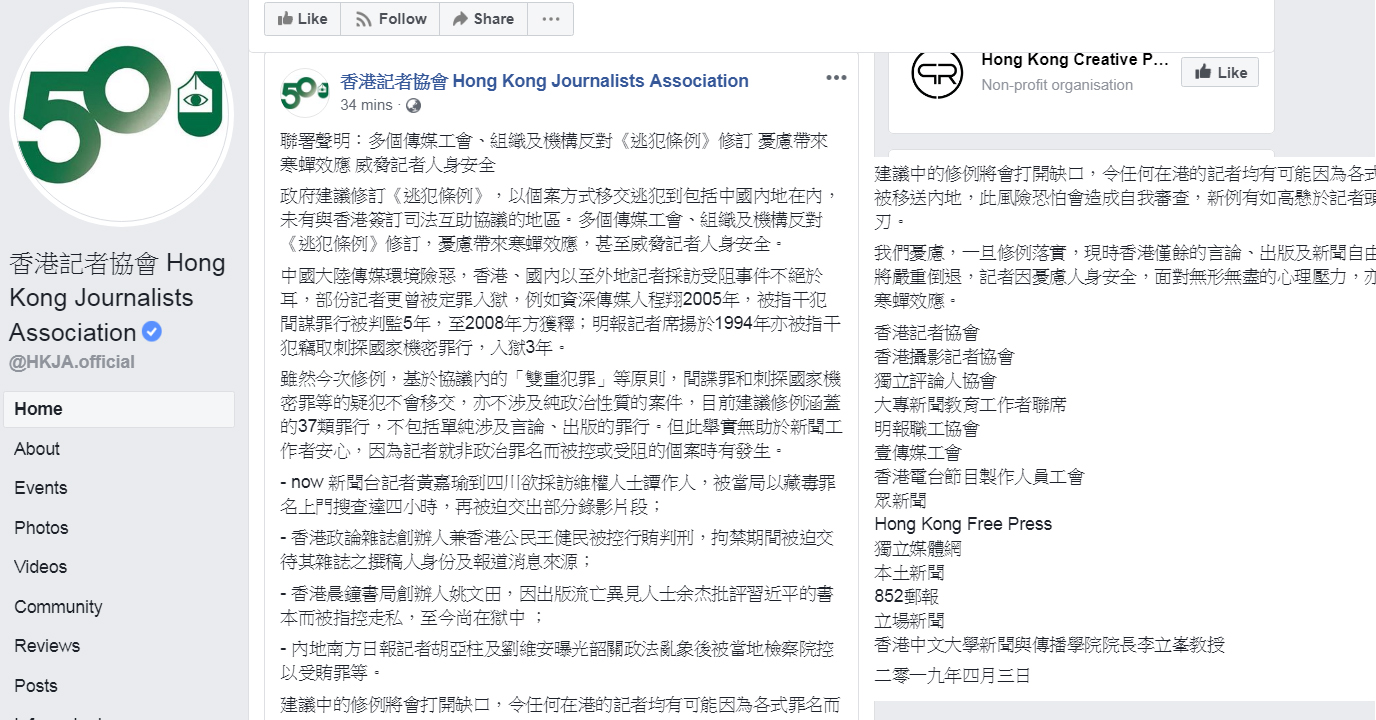Click the Follow page button
This screenshot has width=1376, height=720.
[x=391, y=19]
